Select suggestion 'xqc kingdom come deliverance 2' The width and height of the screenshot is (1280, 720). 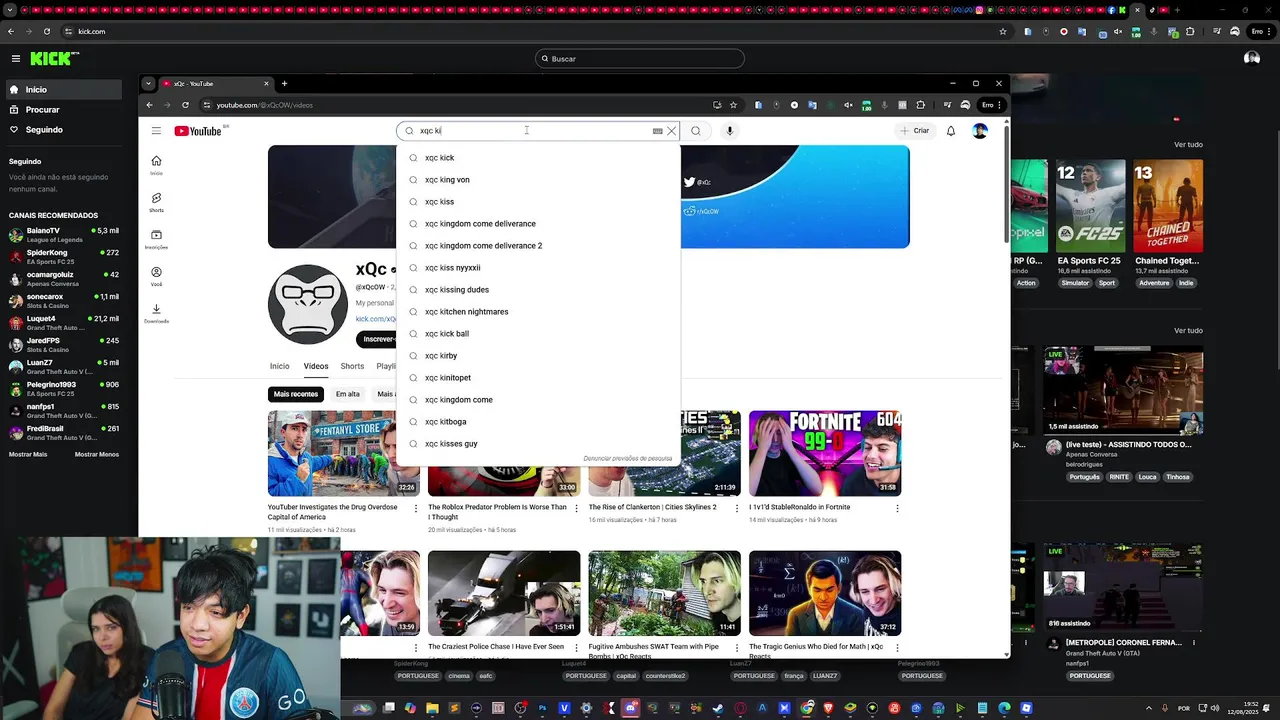point(538,246)
